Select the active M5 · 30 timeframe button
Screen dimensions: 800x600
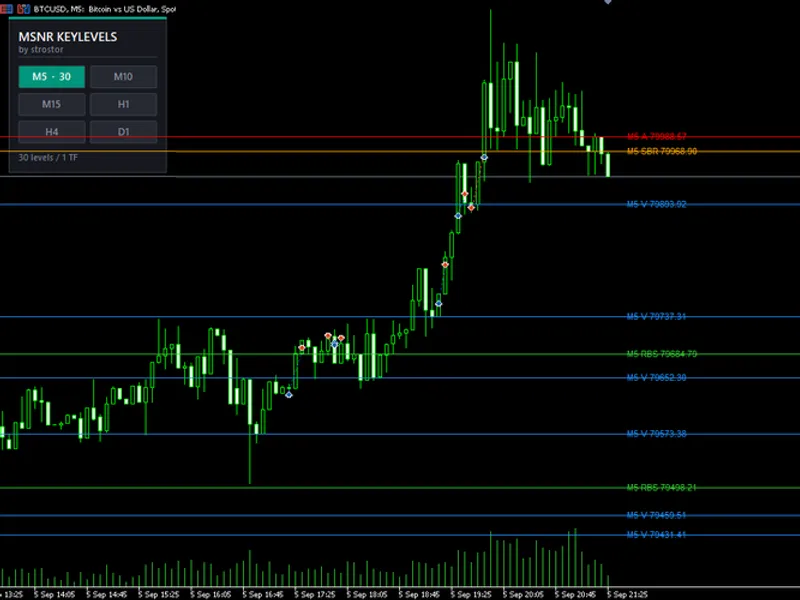52,77
